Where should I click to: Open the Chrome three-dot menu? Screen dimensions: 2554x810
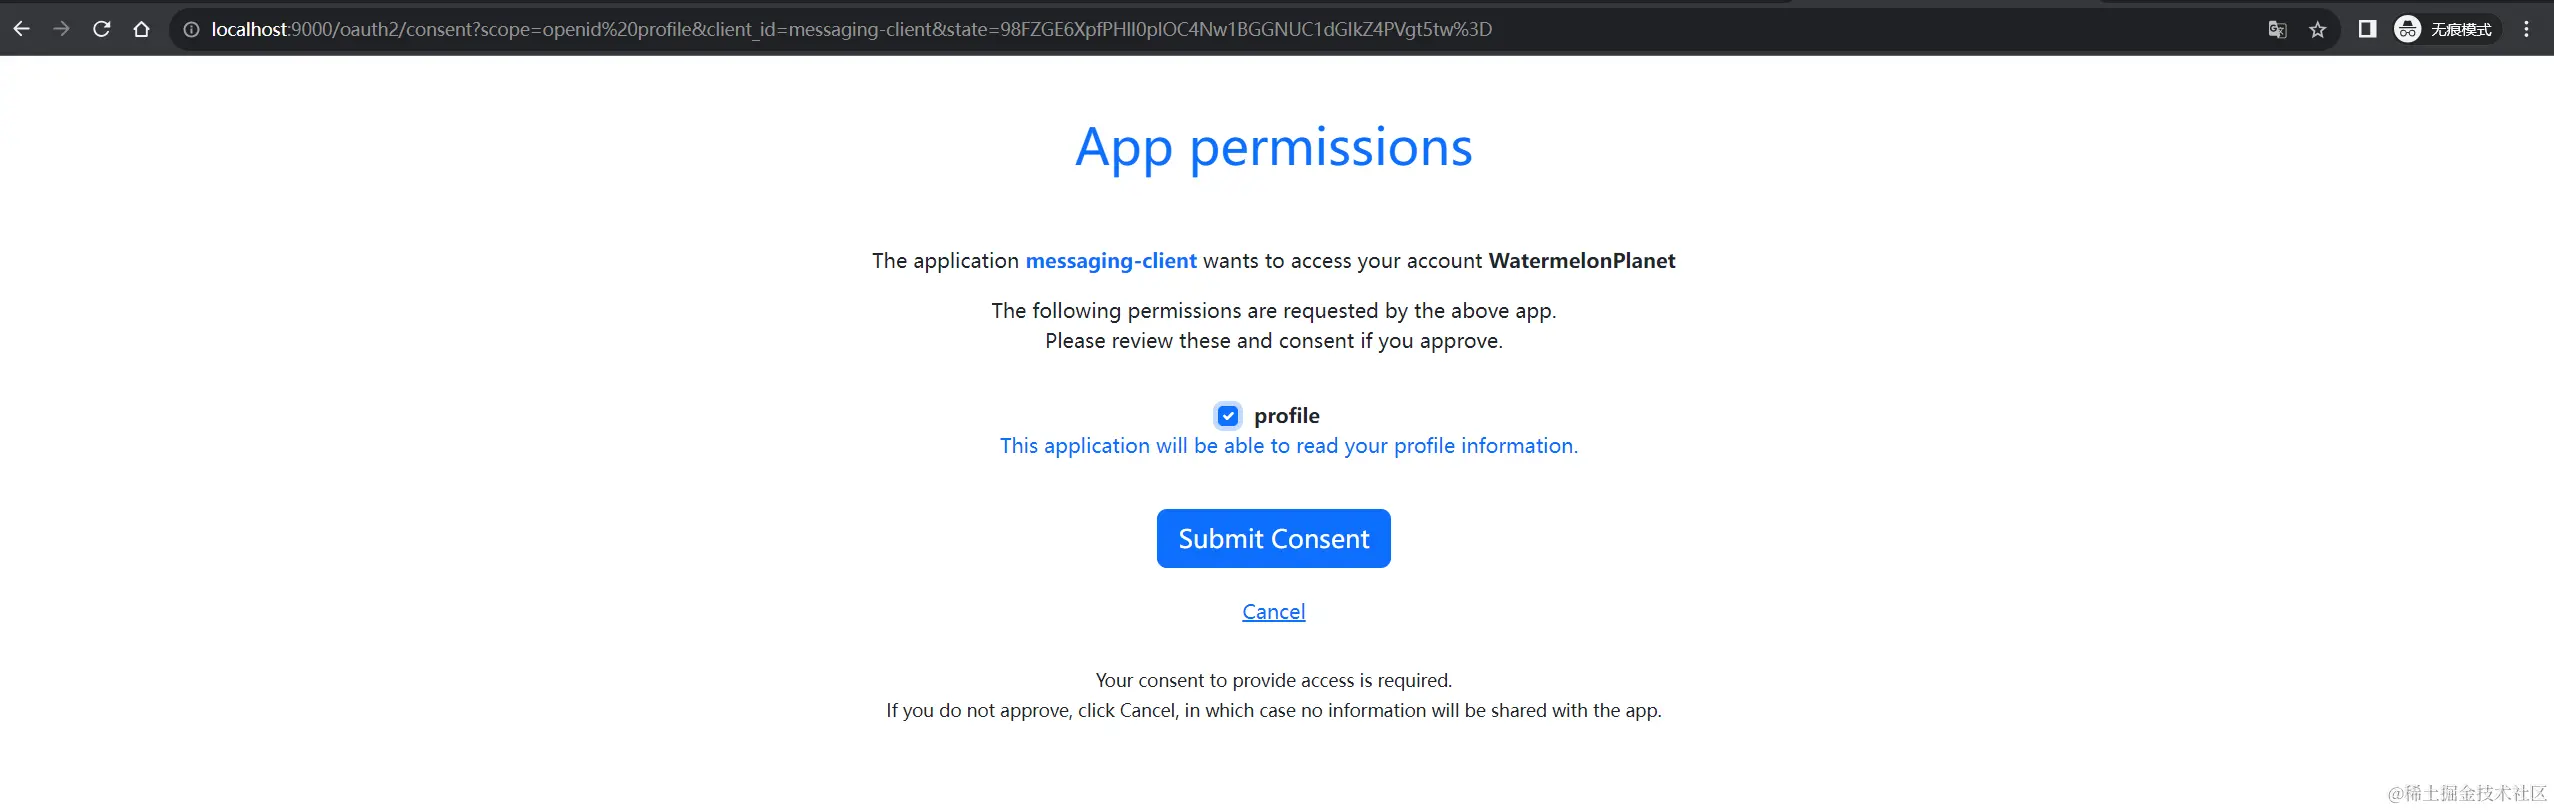point(2527,29)
